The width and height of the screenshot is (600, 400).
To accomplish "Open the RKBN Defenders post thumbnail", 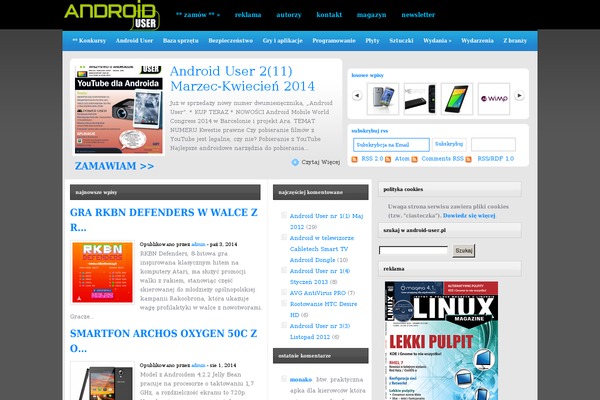I will [103, 273].
